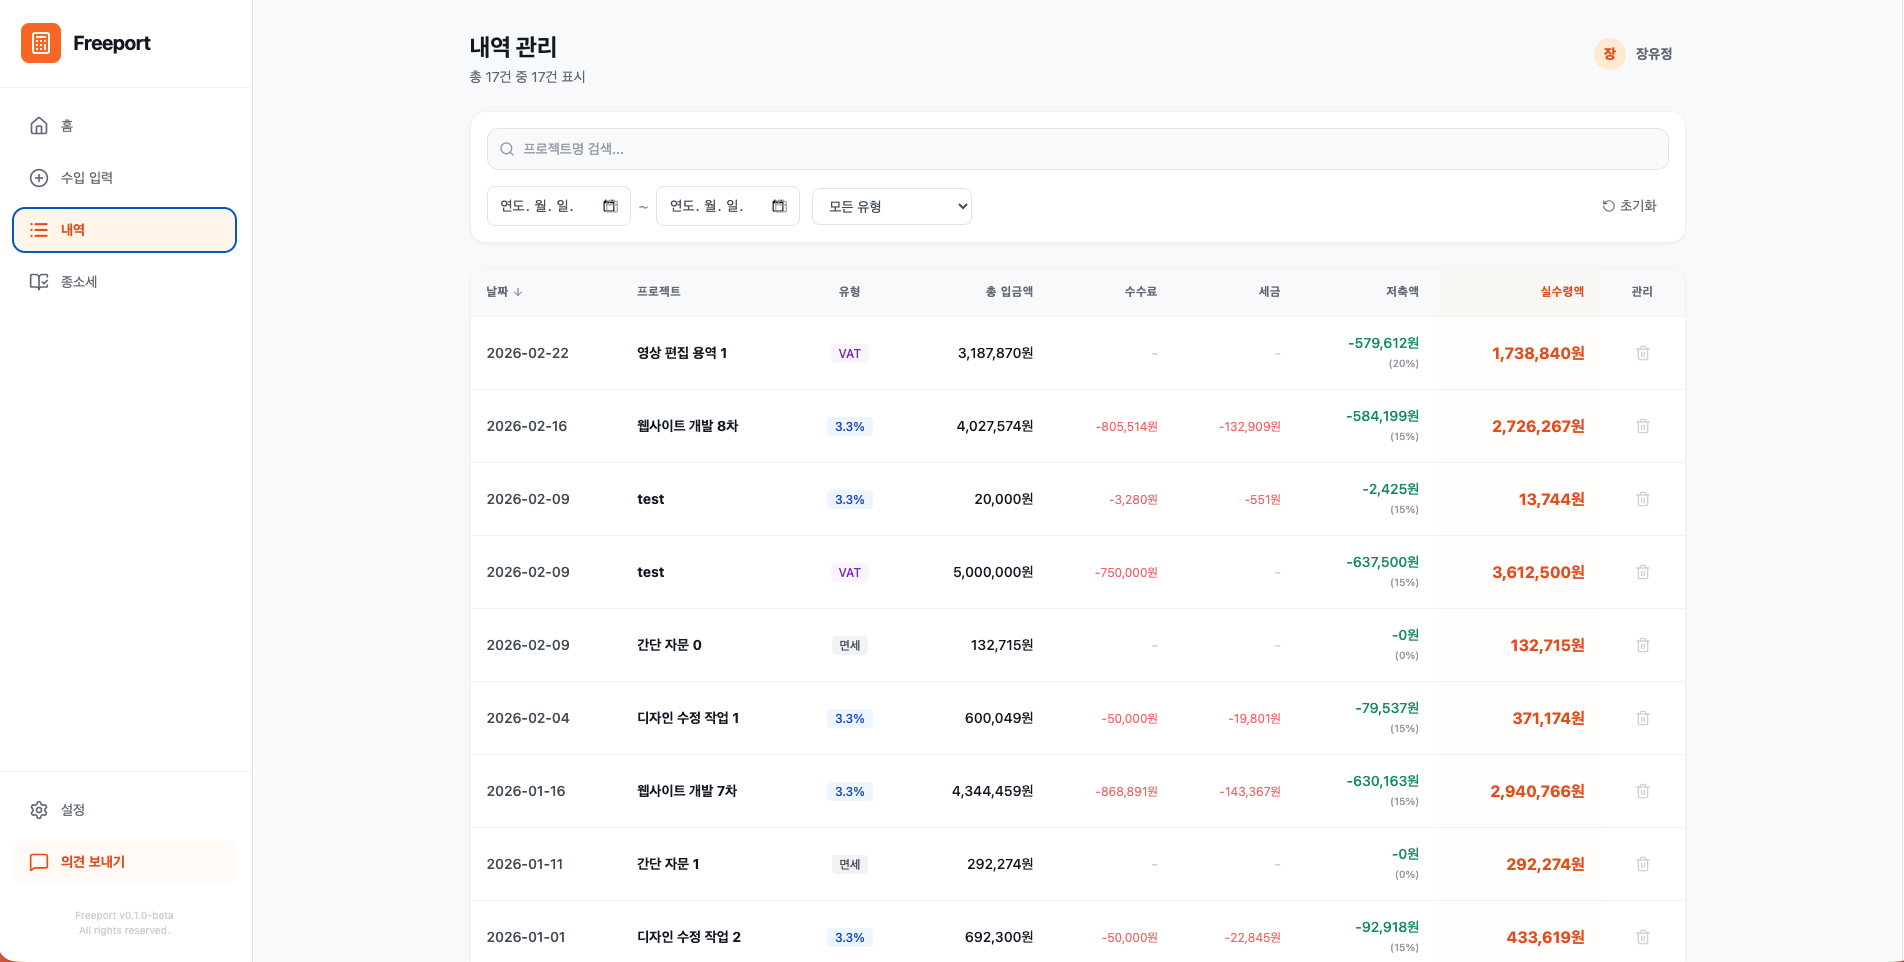Click the date 2026-02-22
Image resolution: width=1904 pixels, height=962 pixels.
pos(527,353)
